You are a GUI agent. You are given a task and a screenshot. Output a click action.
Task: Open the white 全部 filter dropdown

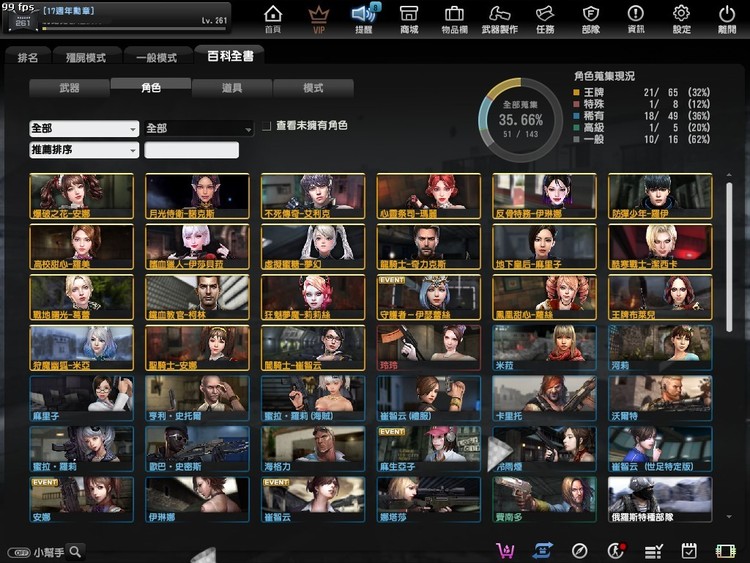click(x=84, y=129)
